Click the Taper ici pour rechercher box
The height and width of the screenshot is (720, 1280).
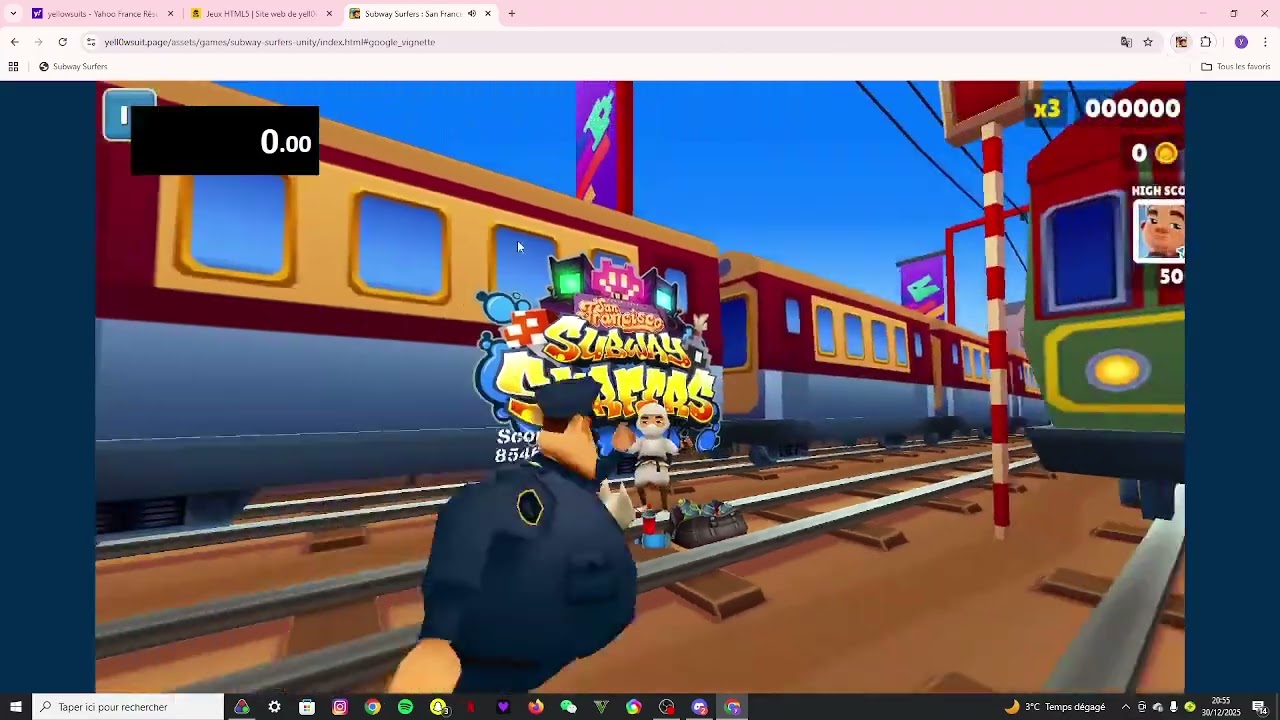point(128,707)
